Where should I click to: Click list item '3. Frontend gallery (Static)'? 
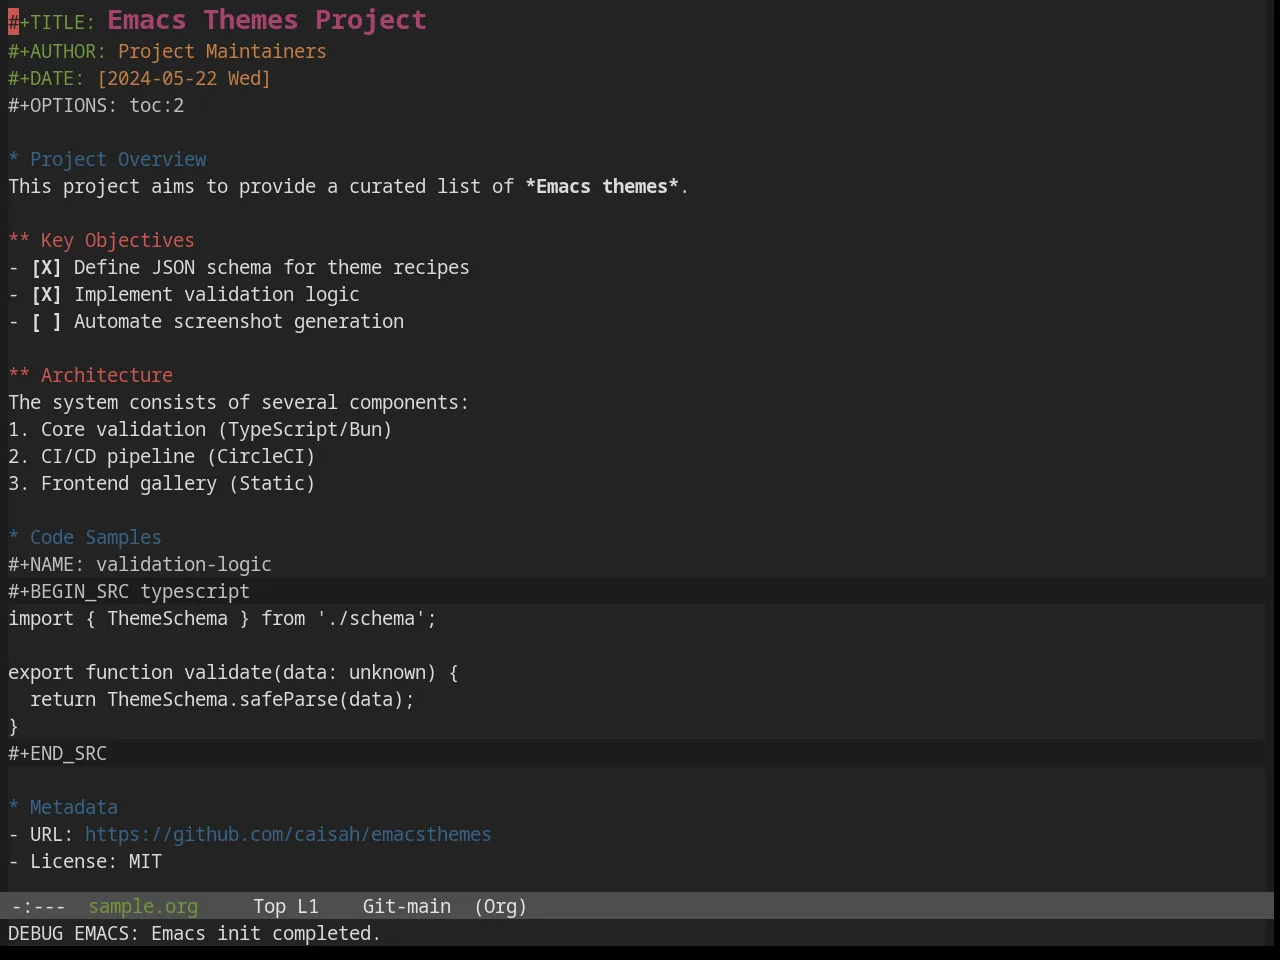pos(162,483)
